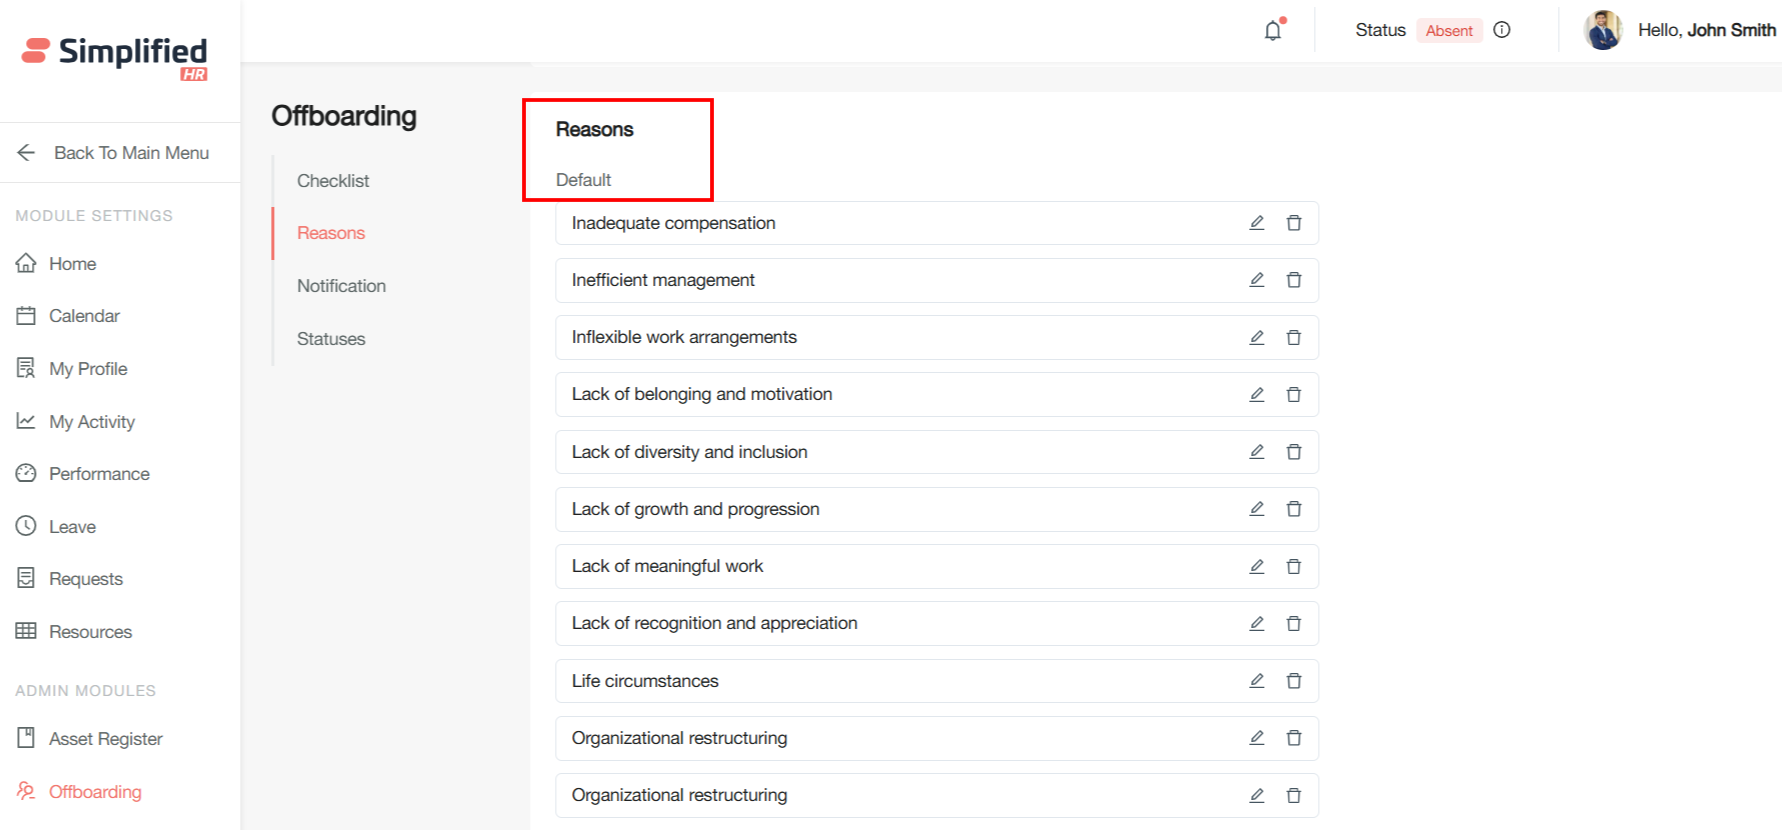Switch to the Notification settings tab

341,286
